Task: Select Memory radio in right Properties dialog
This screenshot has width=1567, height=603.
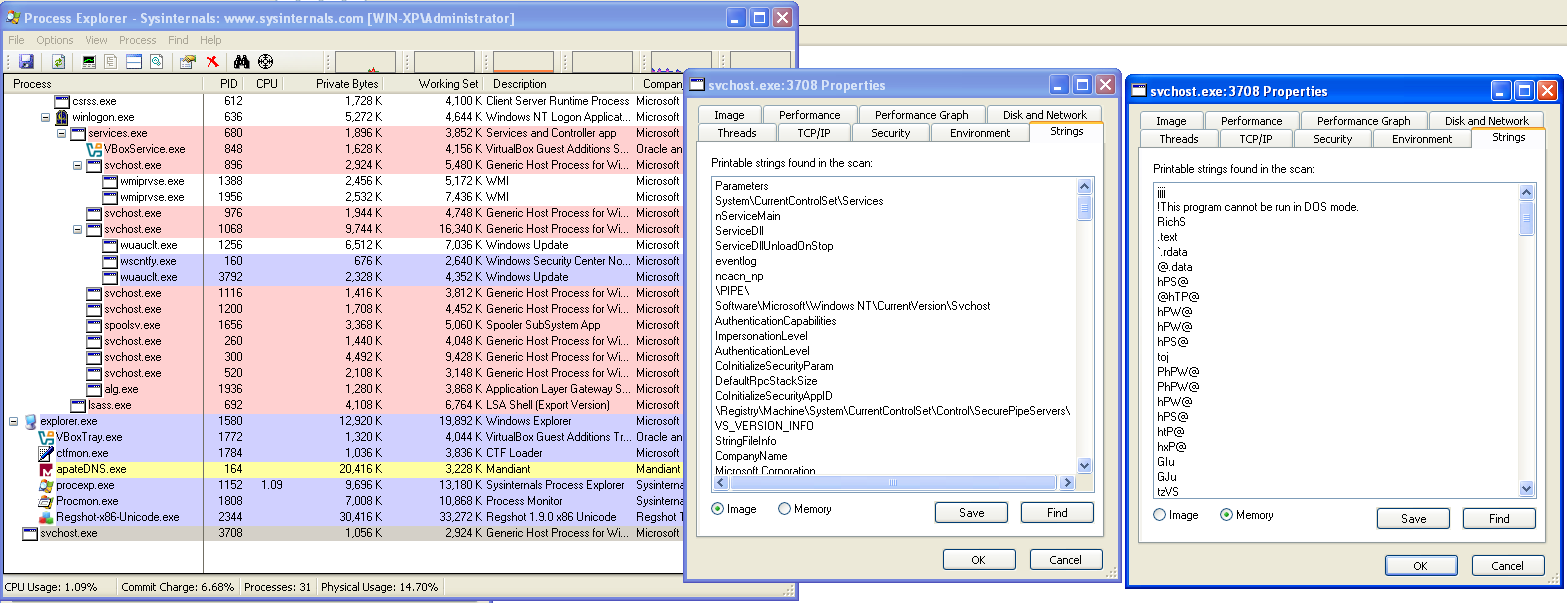Action: click(x=1227, y=515)
